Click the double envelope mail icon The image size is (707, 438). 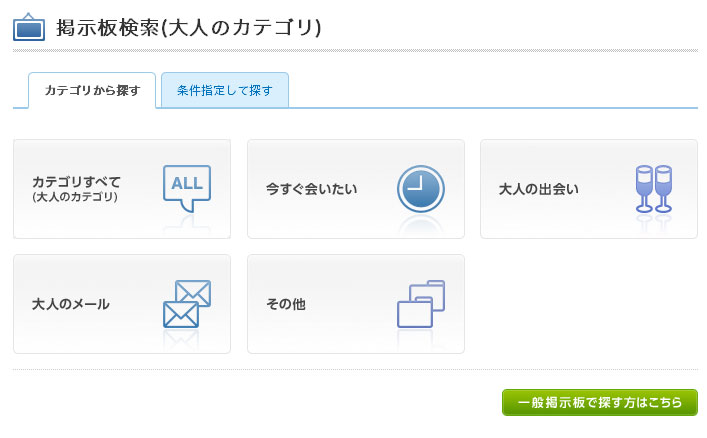[x=187, y=304]
